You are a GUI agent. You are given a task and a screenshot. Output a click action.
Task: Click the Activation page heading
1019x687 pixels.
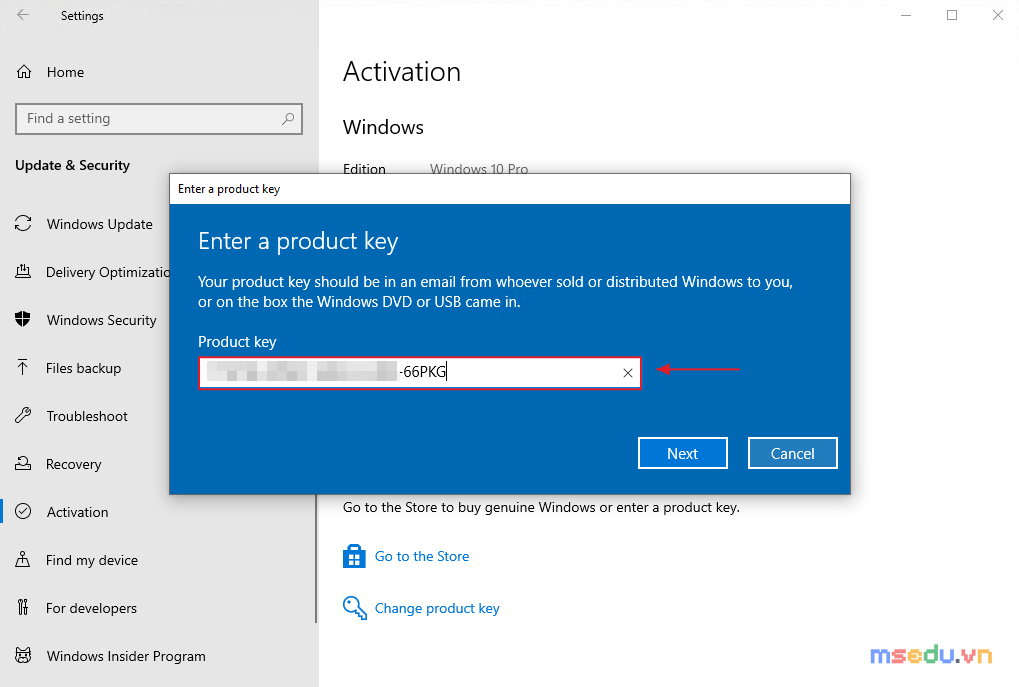[x=402, y=71]
